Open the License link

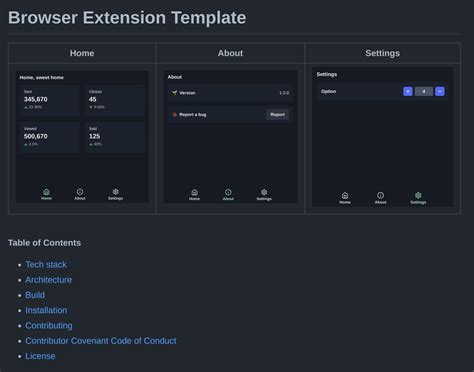pos(40,356)
